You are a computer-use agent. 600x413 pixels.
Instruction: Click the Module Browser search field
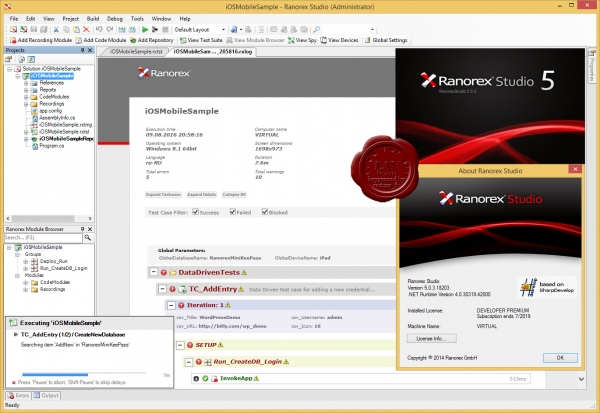[43, 238]
